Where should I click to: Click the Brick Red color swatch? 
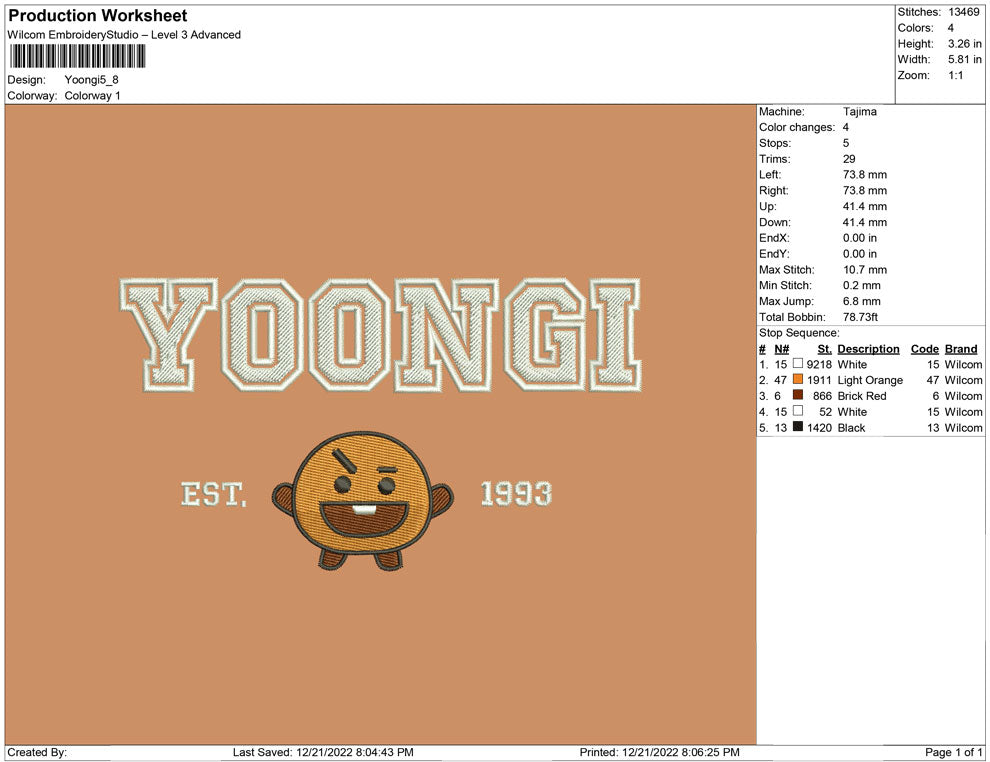pyautogui.click(x=798, y=395)
